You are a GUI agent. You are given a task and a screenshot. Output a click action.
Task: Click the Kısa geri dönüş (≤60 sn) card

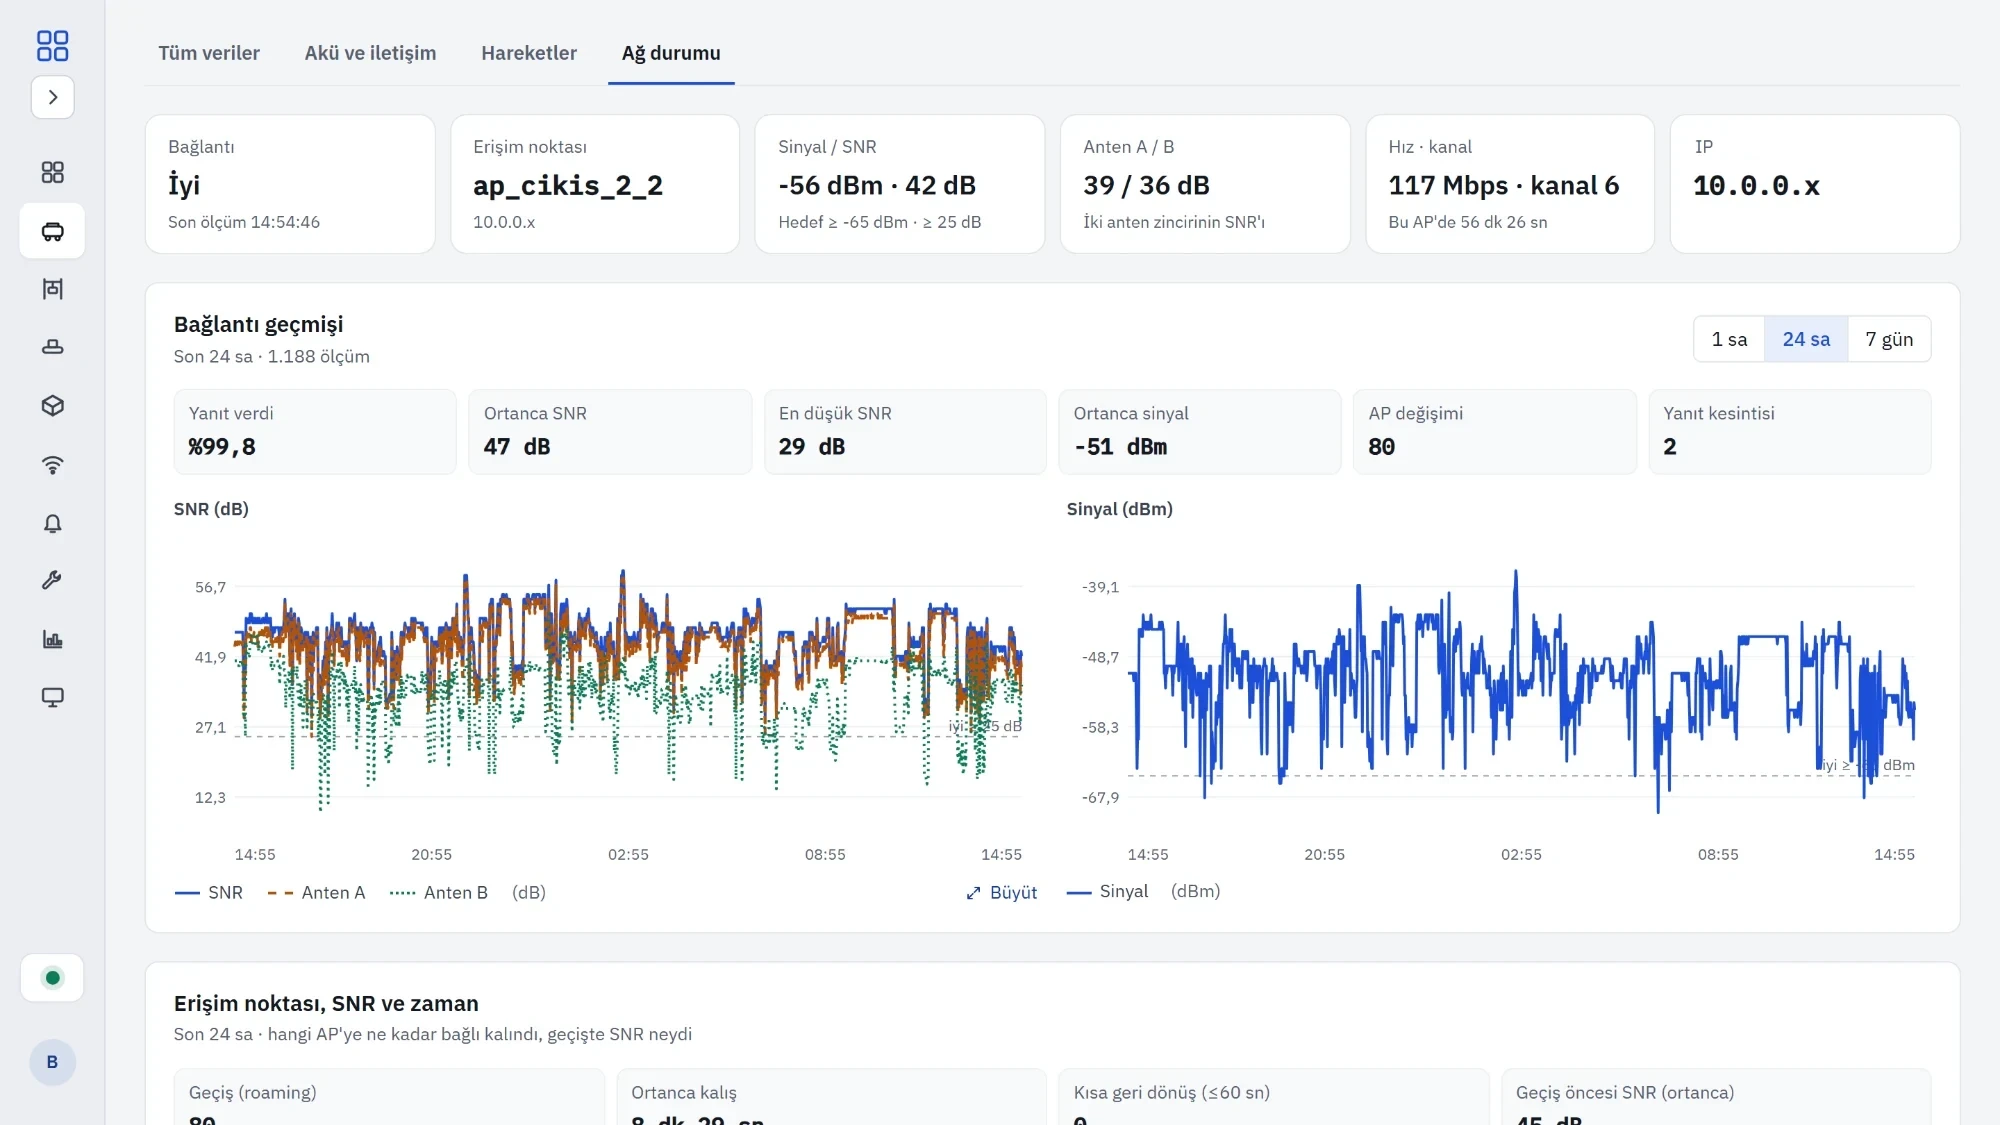tap(1274, 1097)
